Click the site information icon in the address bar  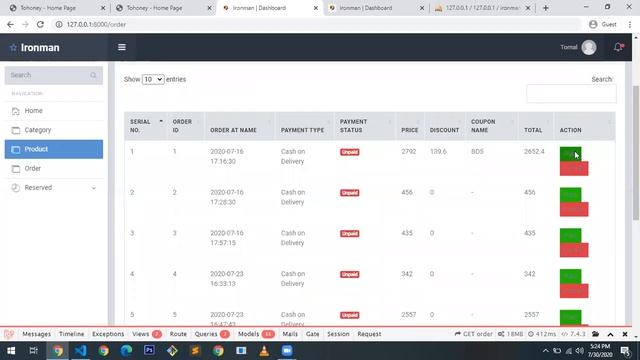click(59, 24)
